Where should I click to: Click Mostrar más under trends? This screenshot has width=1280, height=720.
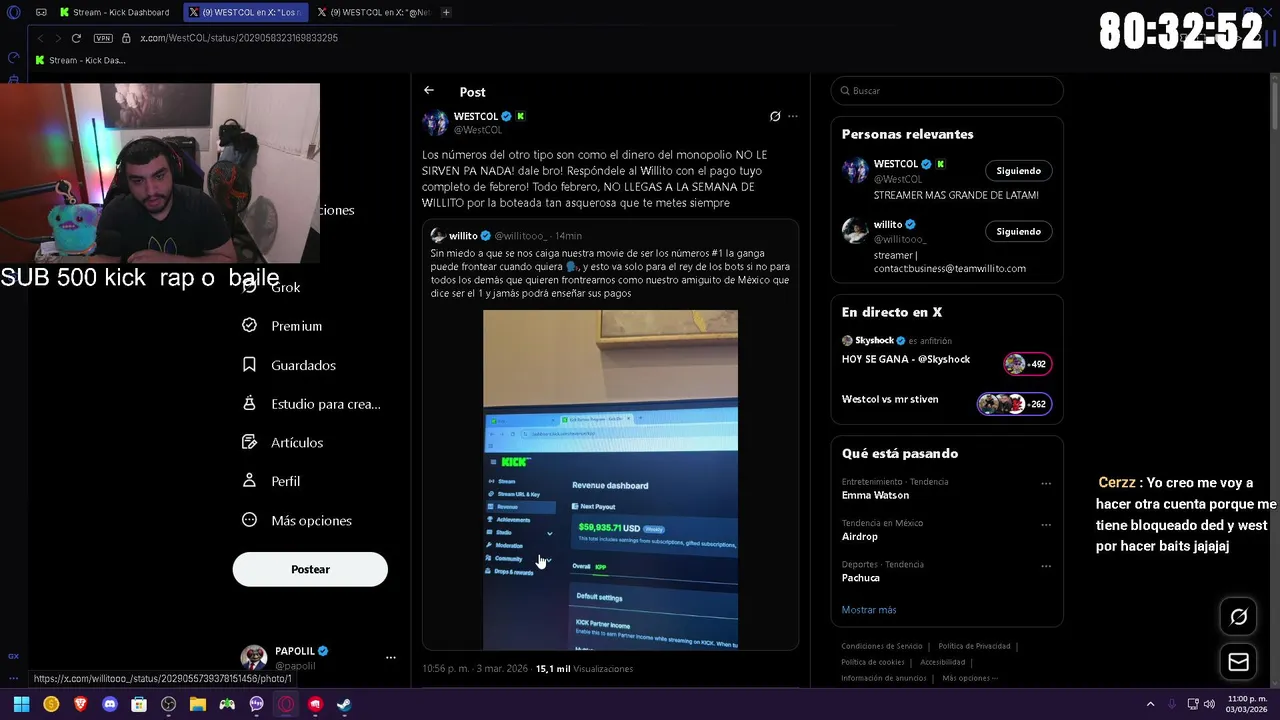tap(869, 610)
